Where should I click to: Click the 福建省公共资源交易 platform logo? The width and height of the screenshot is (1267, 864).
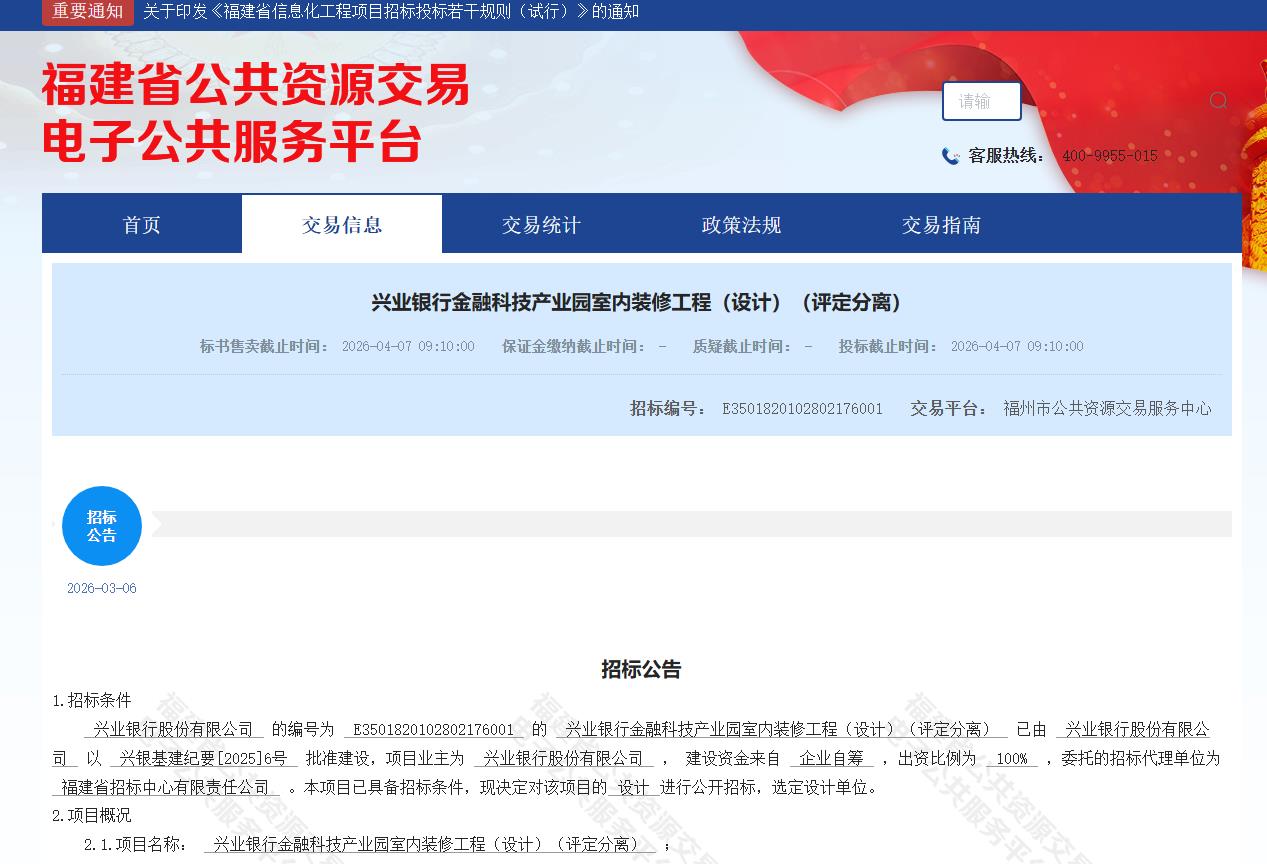coord(255,113)
